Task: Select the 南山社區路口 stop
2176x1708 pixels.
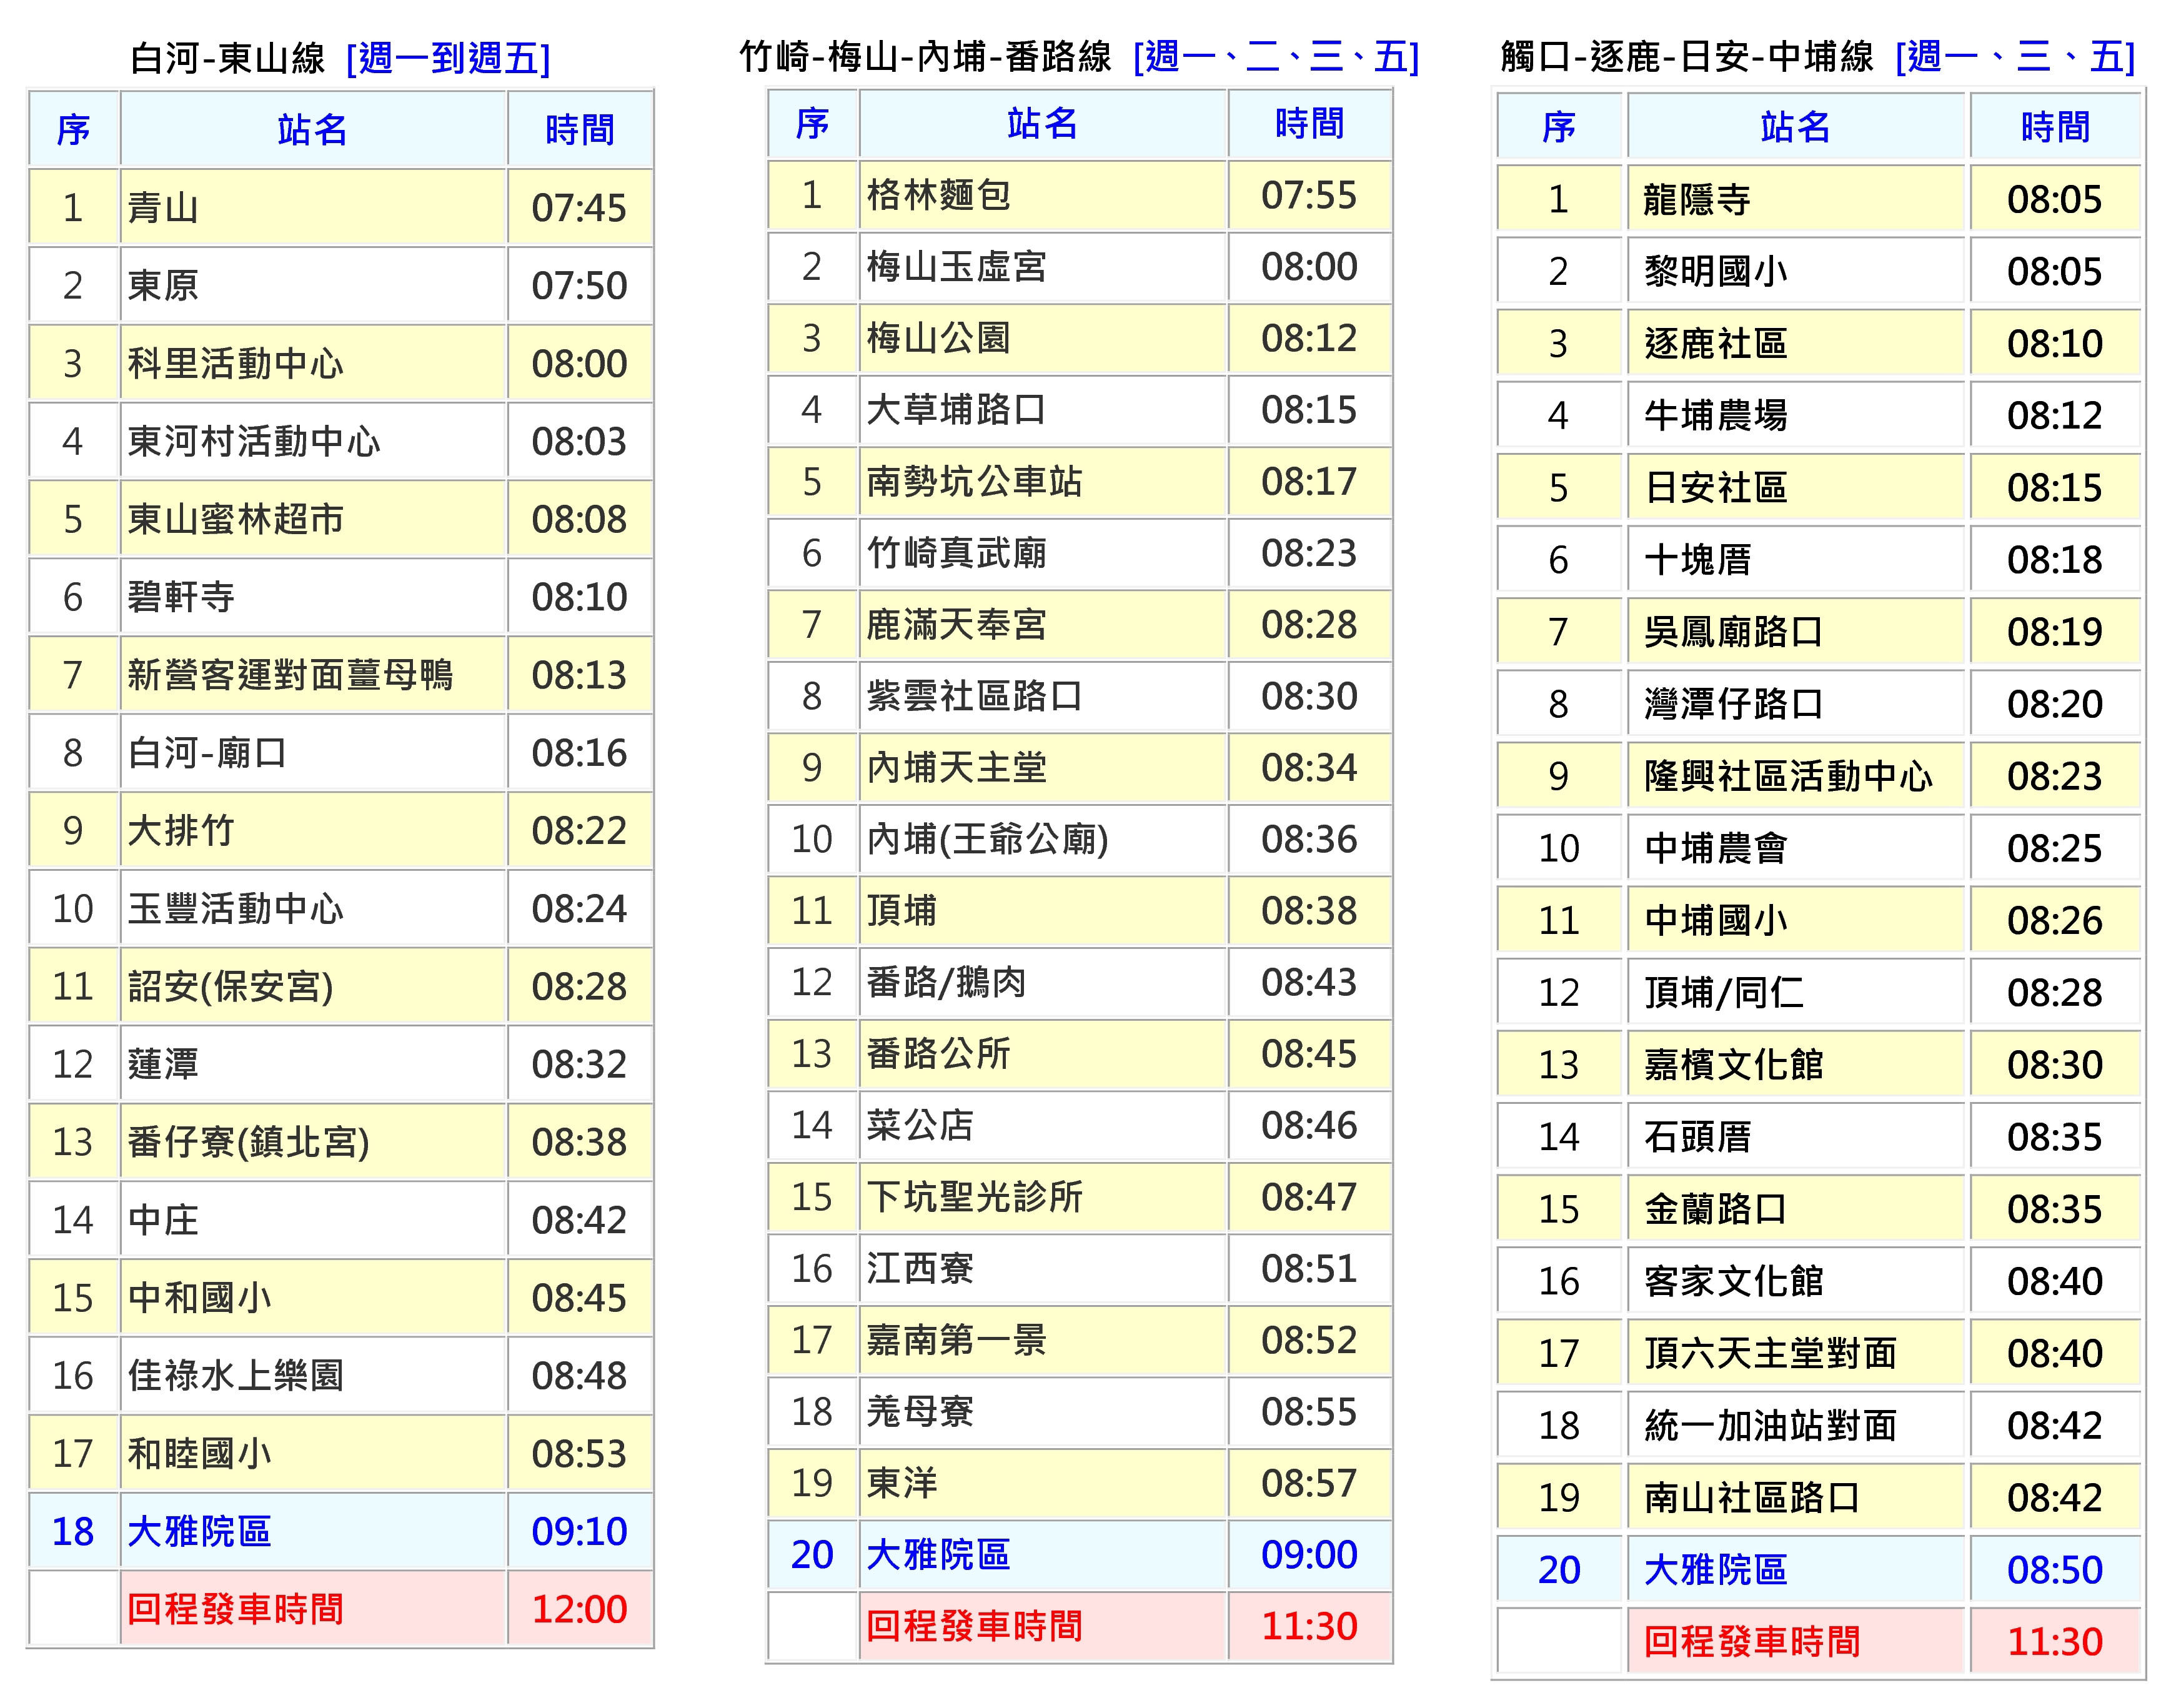Action: (x=1752, y=1499)
